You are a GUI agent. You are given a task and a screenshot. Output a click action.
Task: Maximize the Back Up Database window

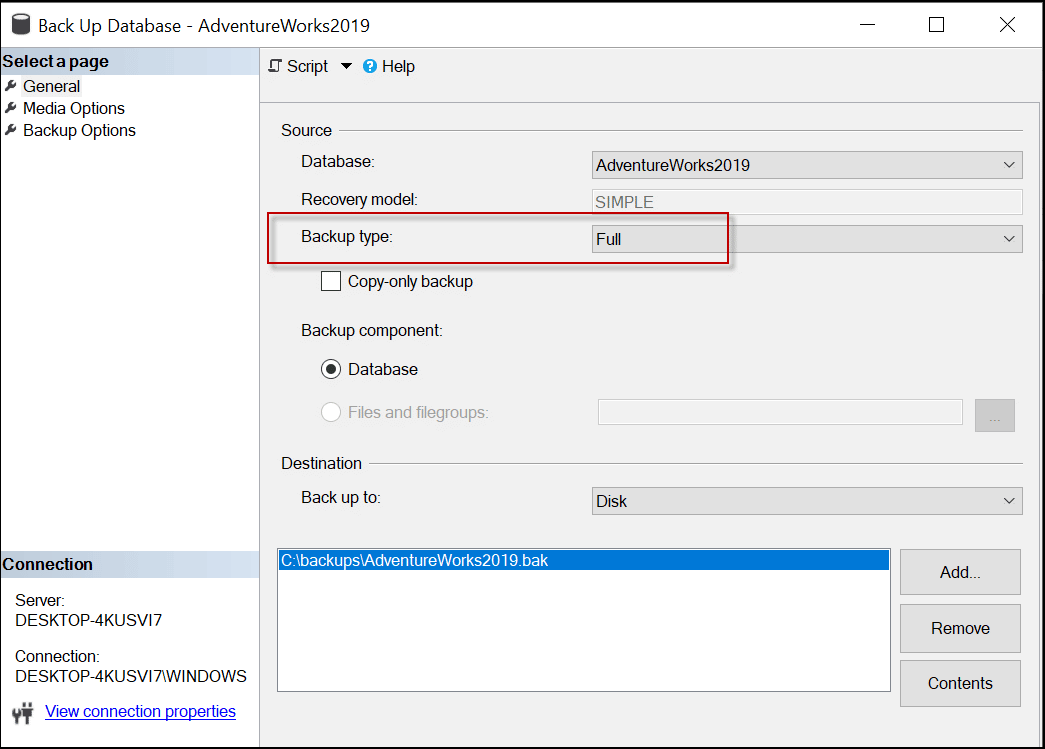(x=936, y=25)
